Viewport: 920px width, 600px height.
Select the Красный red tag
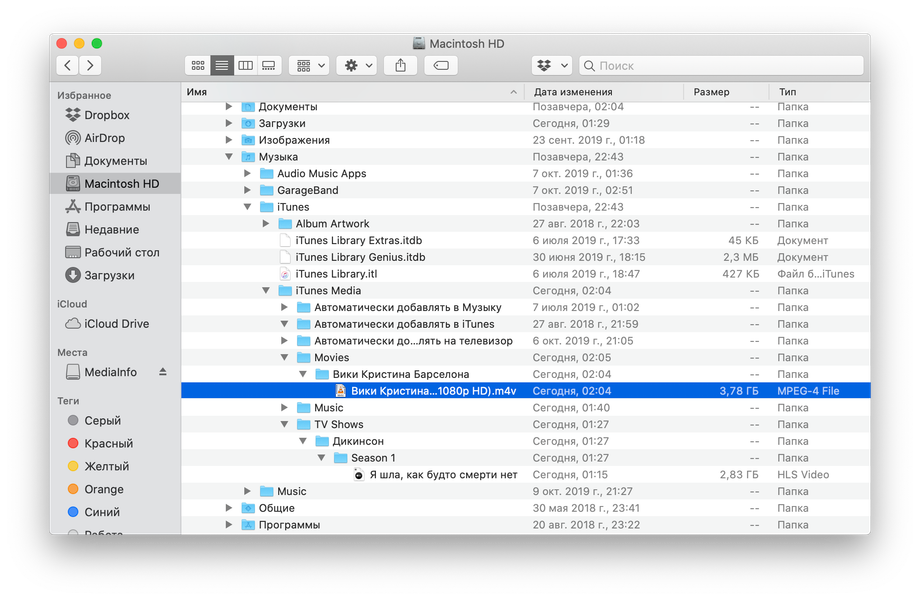(109, 443)
